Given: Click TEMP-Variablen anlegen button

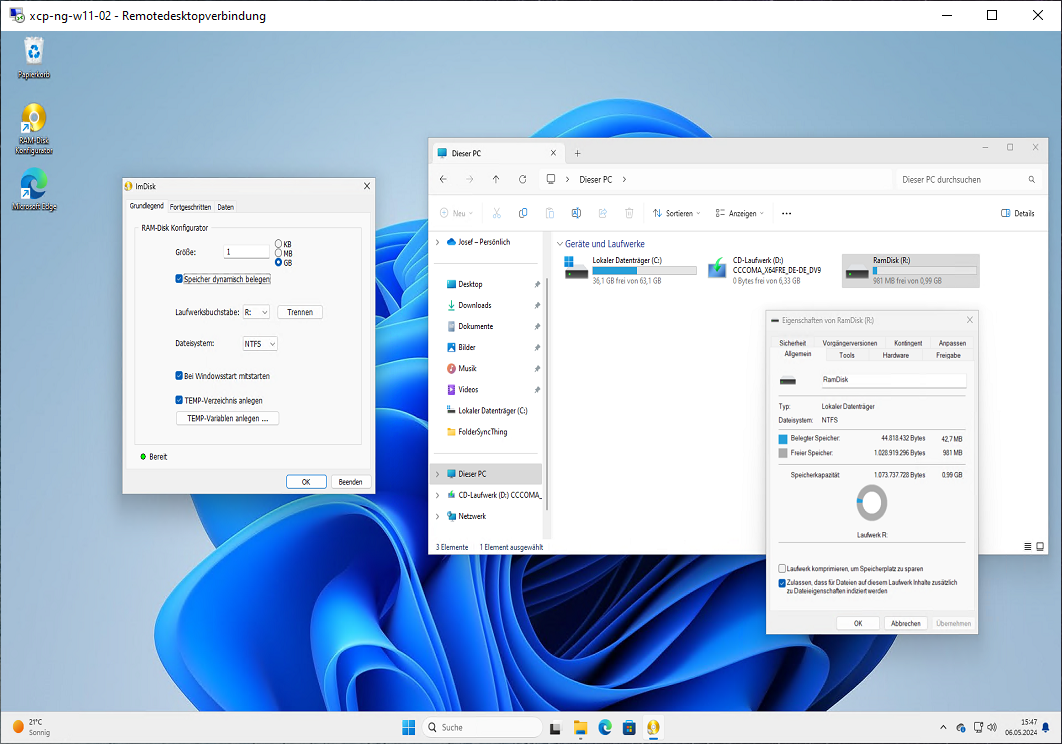Looking at the screenshot, I should coord(227,419).
